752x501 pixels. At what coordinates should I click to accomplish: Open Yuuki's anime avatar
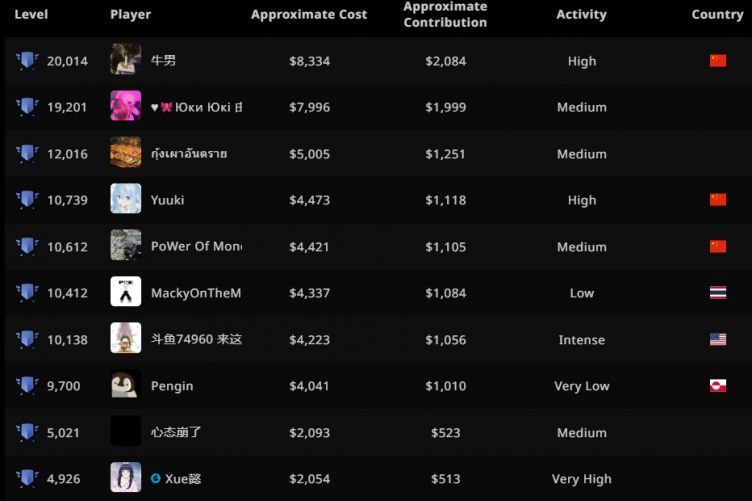[x=126, y=200]
